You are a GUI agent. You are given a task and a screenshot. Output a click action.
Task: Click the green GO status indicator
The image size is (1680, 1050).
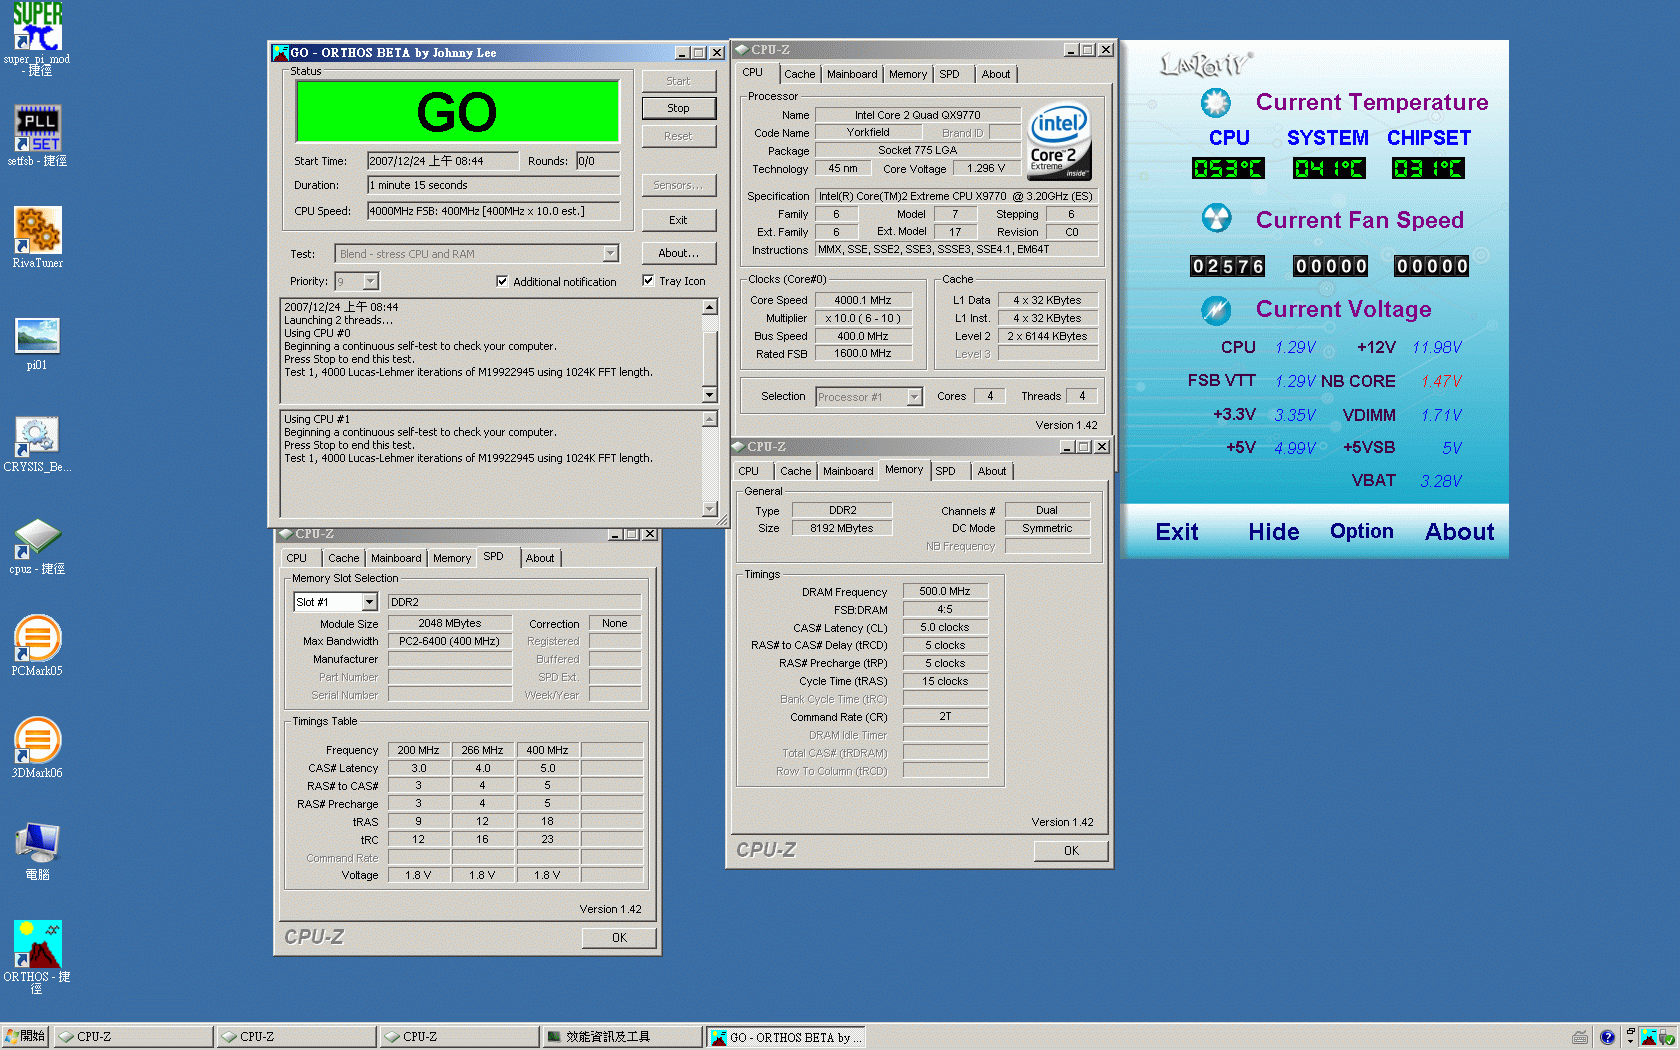[x=457, y=112]
